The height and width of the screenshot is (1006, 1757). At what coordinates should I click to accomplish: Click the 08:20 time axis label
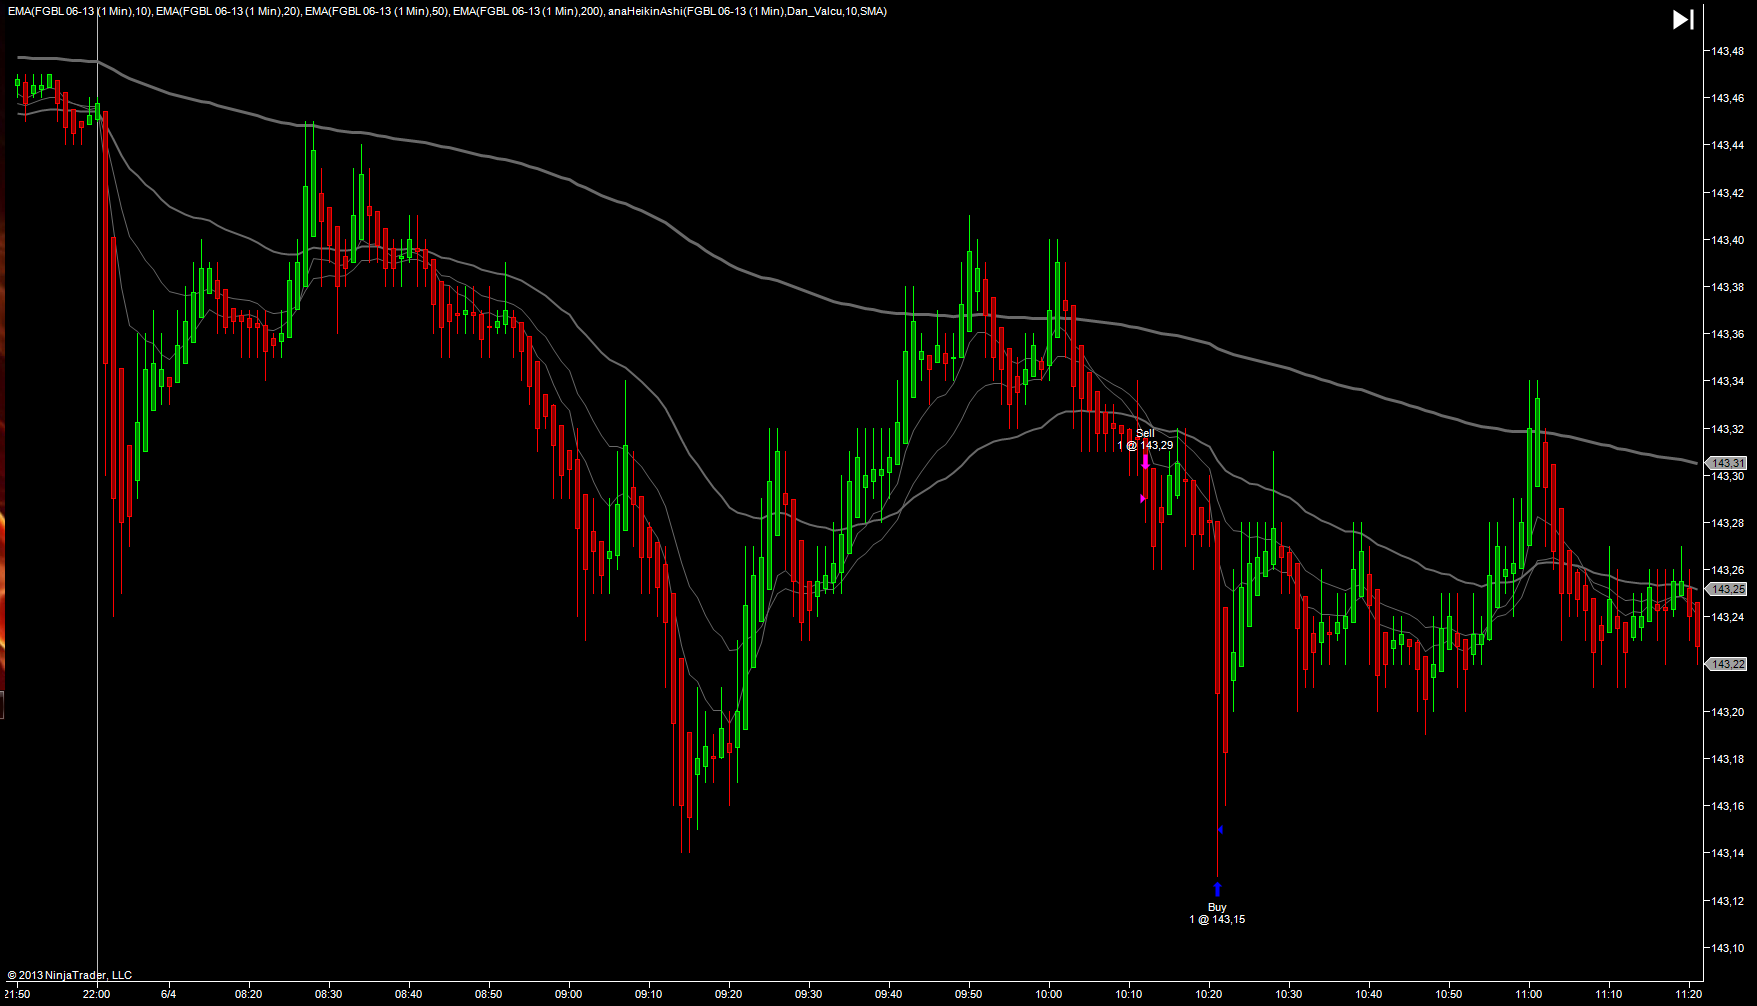click(249, 994)
